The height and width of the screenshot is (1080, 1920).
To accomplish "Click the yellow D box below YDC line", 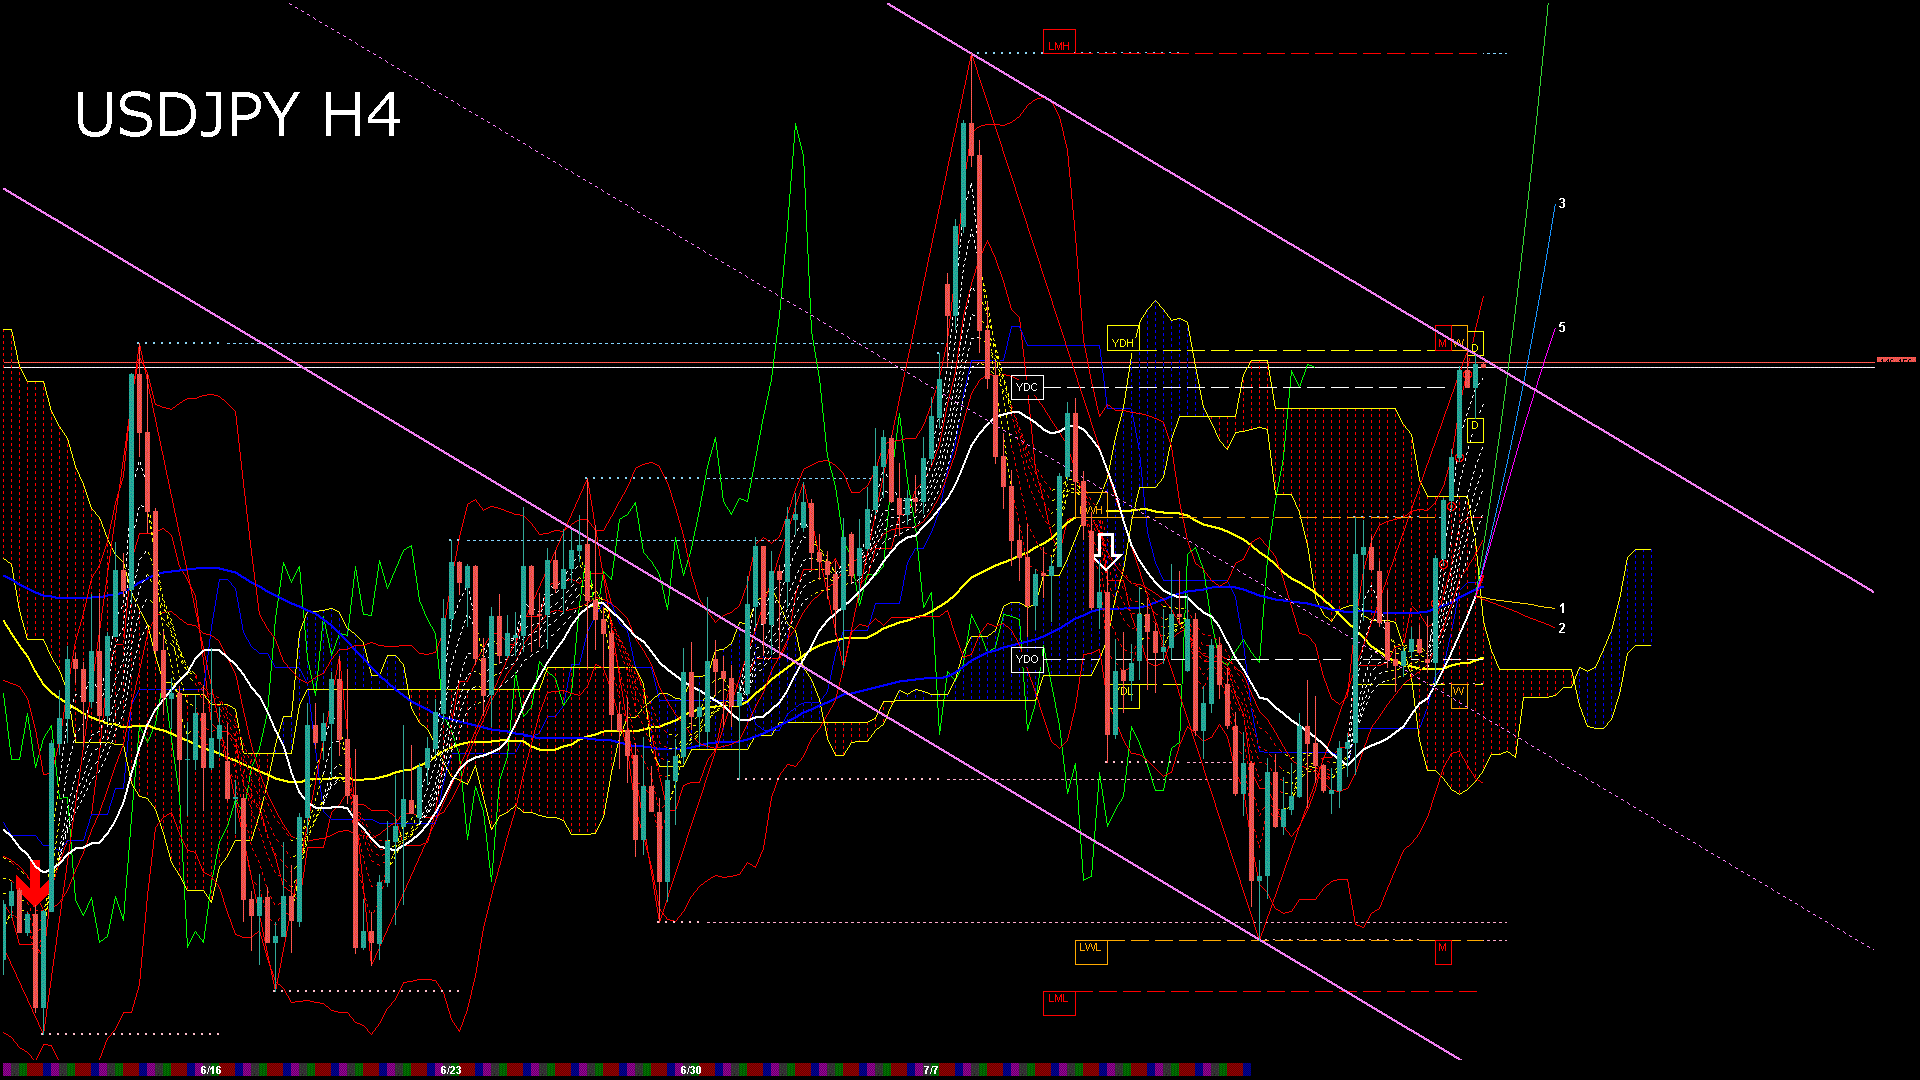I will click(x=1475, y=429).
